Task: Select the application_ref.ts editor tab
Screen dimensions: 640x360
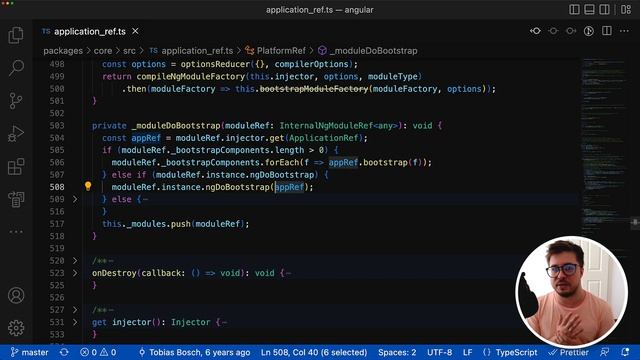Action: [x=91, y=31]
